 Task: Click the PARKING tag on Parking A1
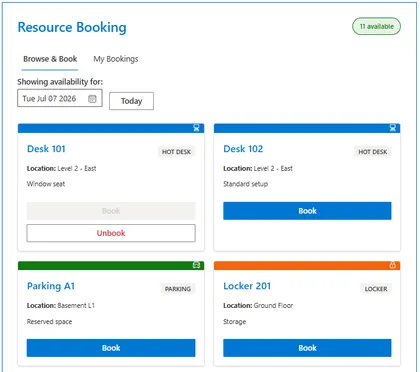(x=178, y=289)
